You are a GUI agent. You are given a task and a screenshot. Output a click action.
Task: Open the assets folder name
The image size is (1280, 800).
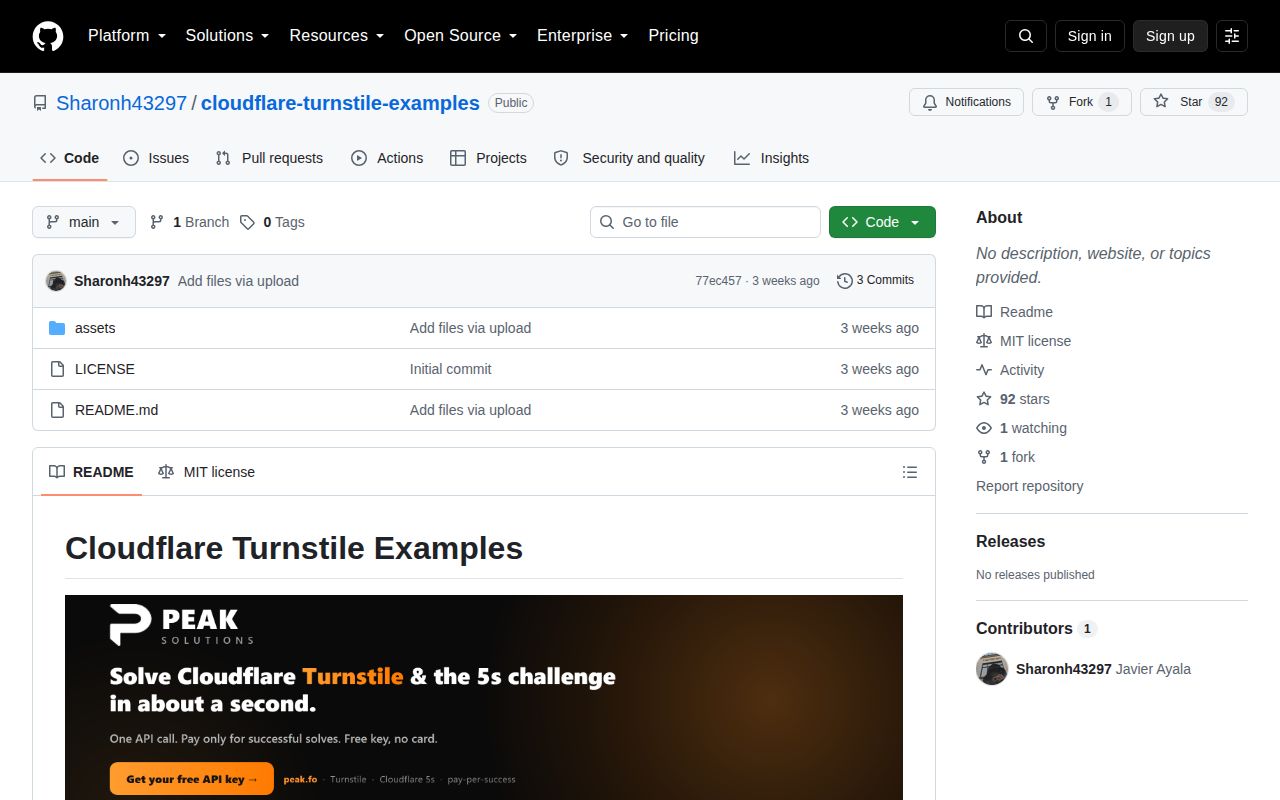coord(95,328)
